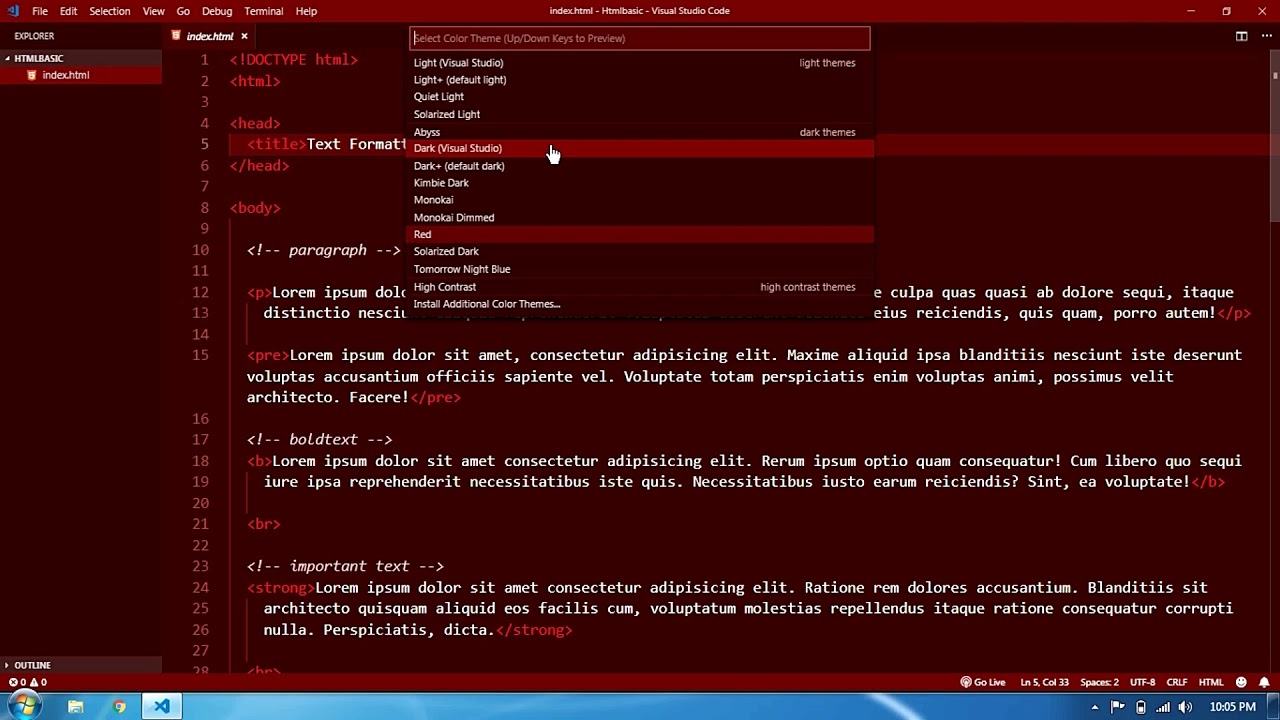Open File Explorer from the taskbar
Viewport: 1280px width, 720px height.
pyautogui.click(x=75, y=707)
